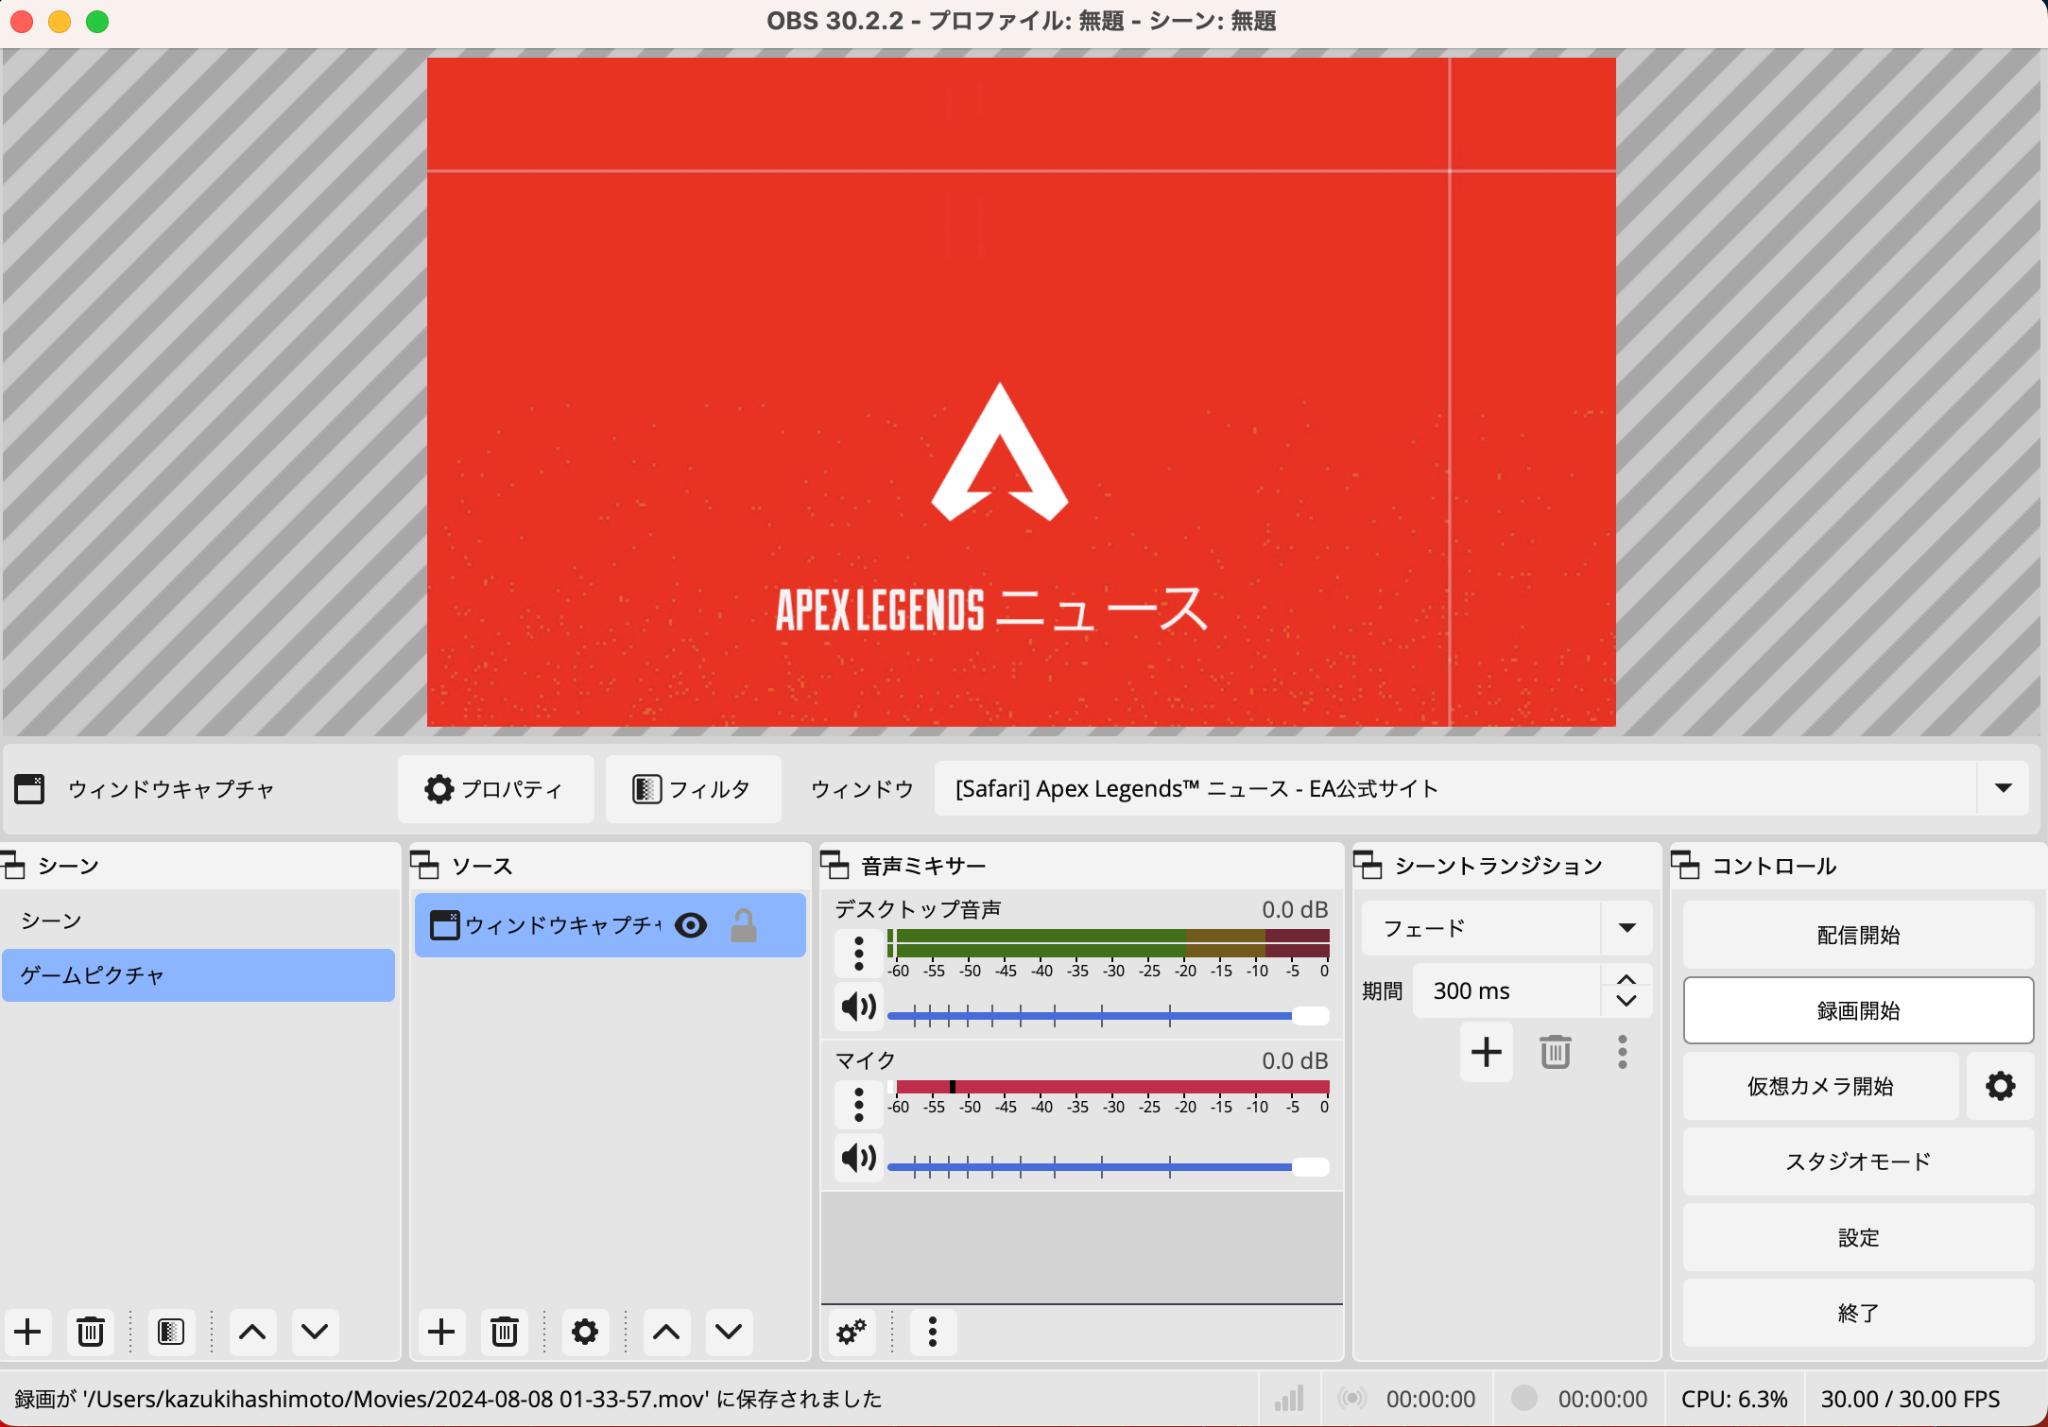This screenshot has width=2048, height=1427.
Task: Click 30.00 / 30.00 FPS status text
Action: [1910, 1399]
